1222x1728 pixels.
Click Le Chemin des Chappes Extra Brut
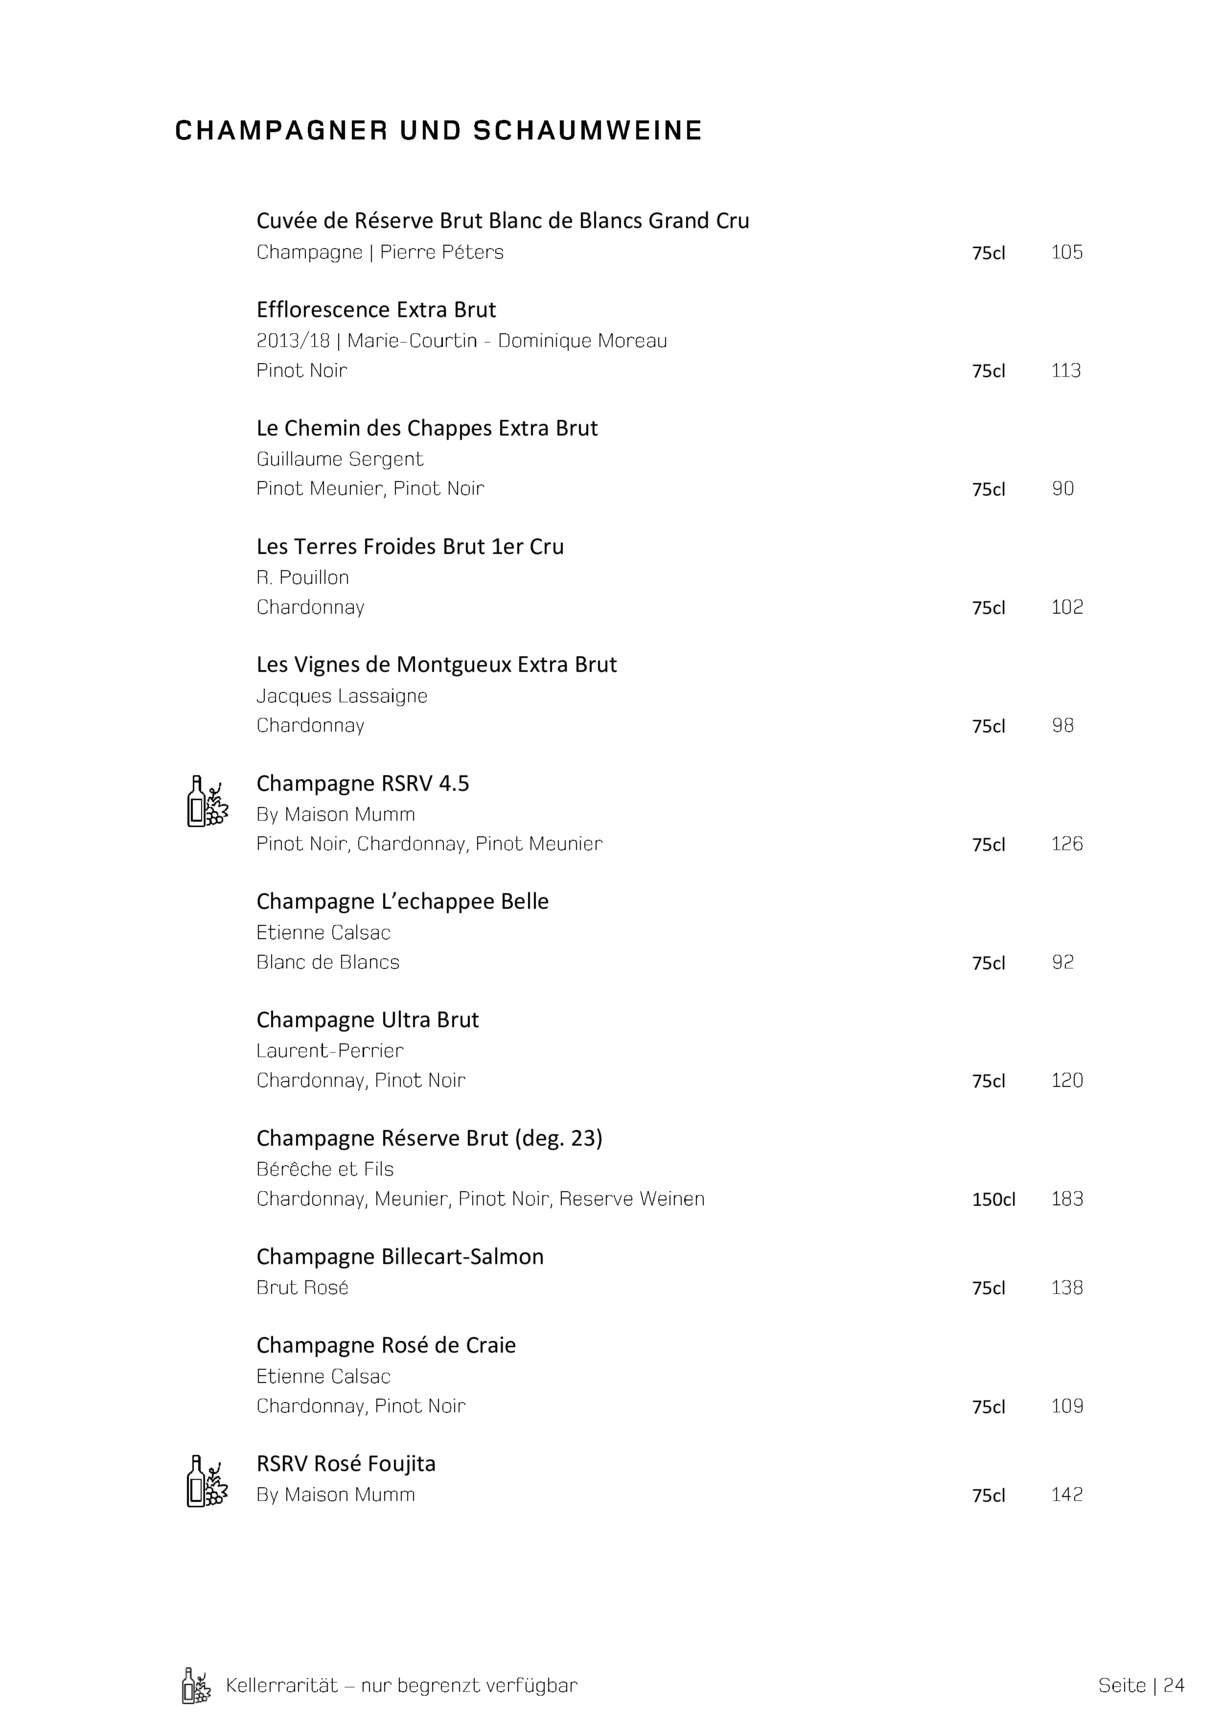pos(426,428)
